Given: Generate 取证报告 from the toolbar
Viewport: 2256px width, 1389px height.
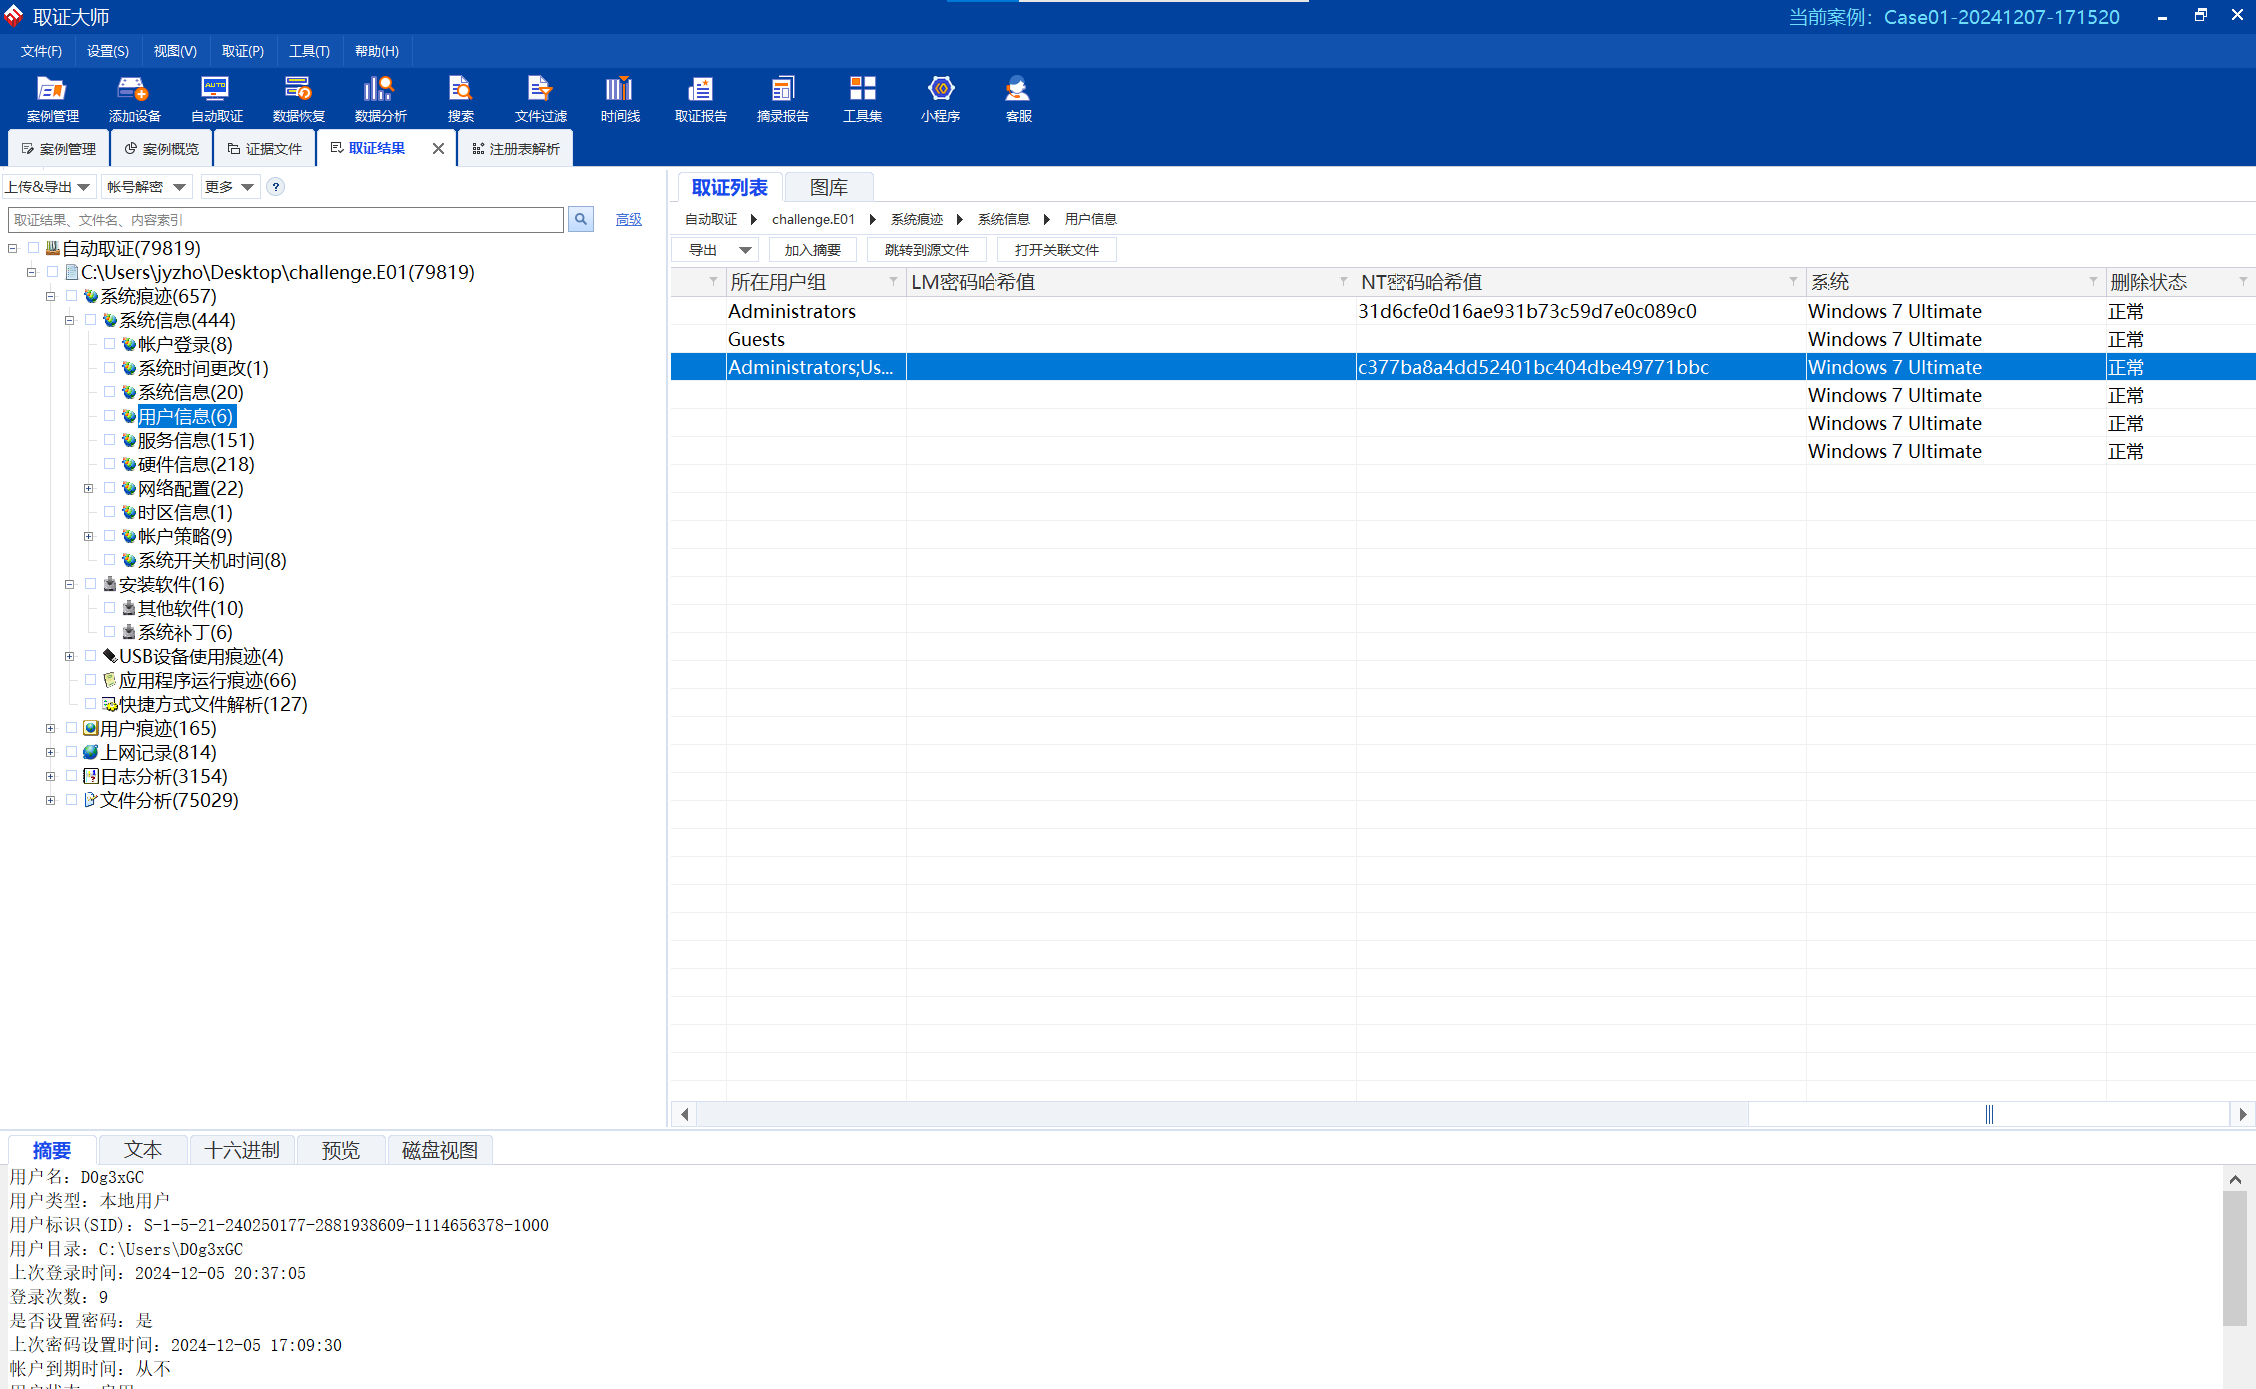Looking at the screenshot, I should [700, 99].
